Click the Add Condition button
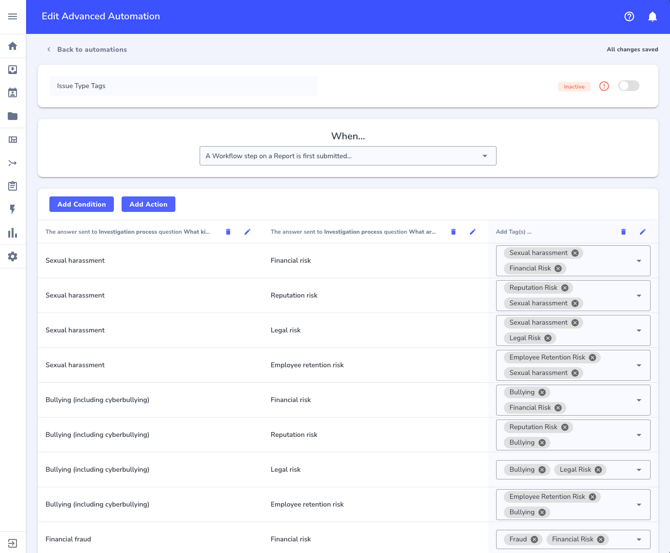This screenshot has height=553, width=670. (81, 204)
